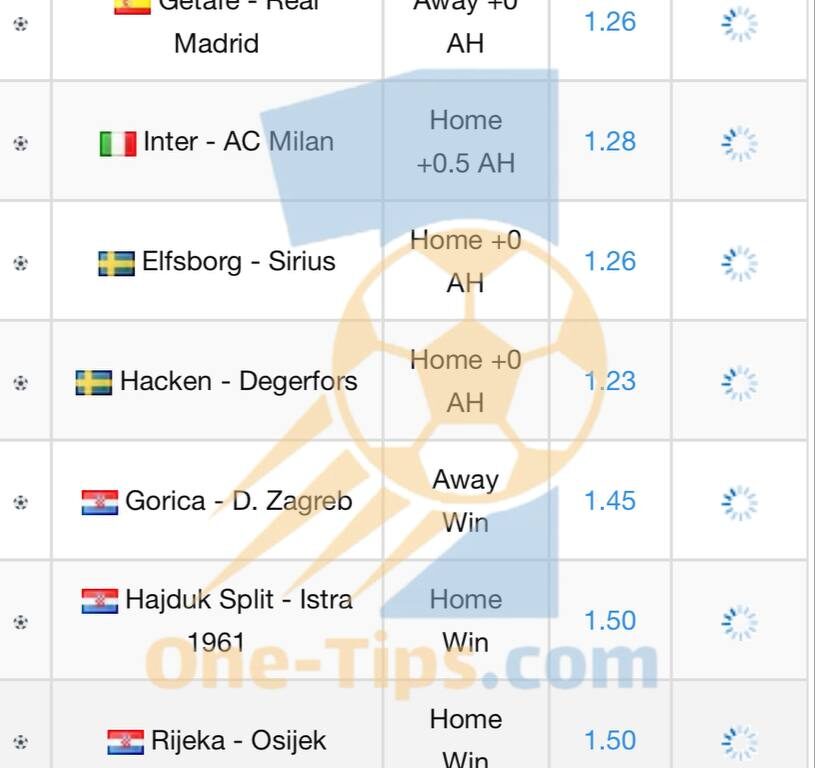Click the Croatia flag beside Gorica
The width and height of the screenshot is (815, 768).
pyautogui.click(x=100, y=502)
